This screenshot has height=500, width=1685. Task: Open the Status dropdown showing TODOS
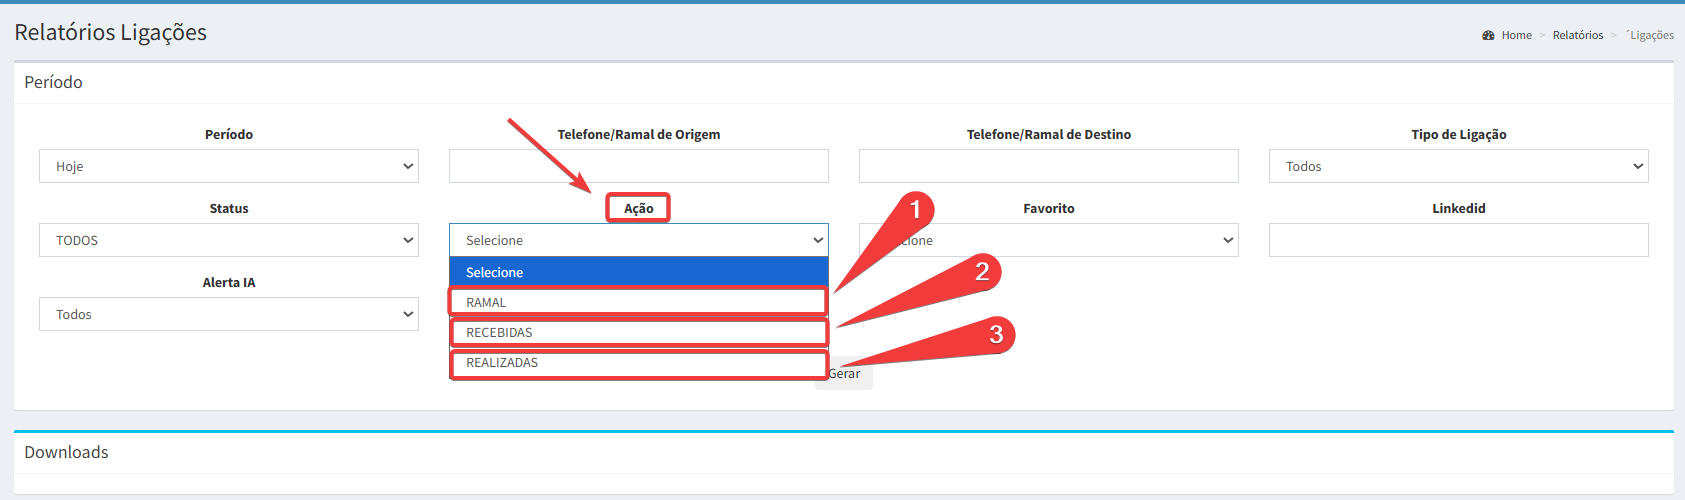[x=228, y=240]
